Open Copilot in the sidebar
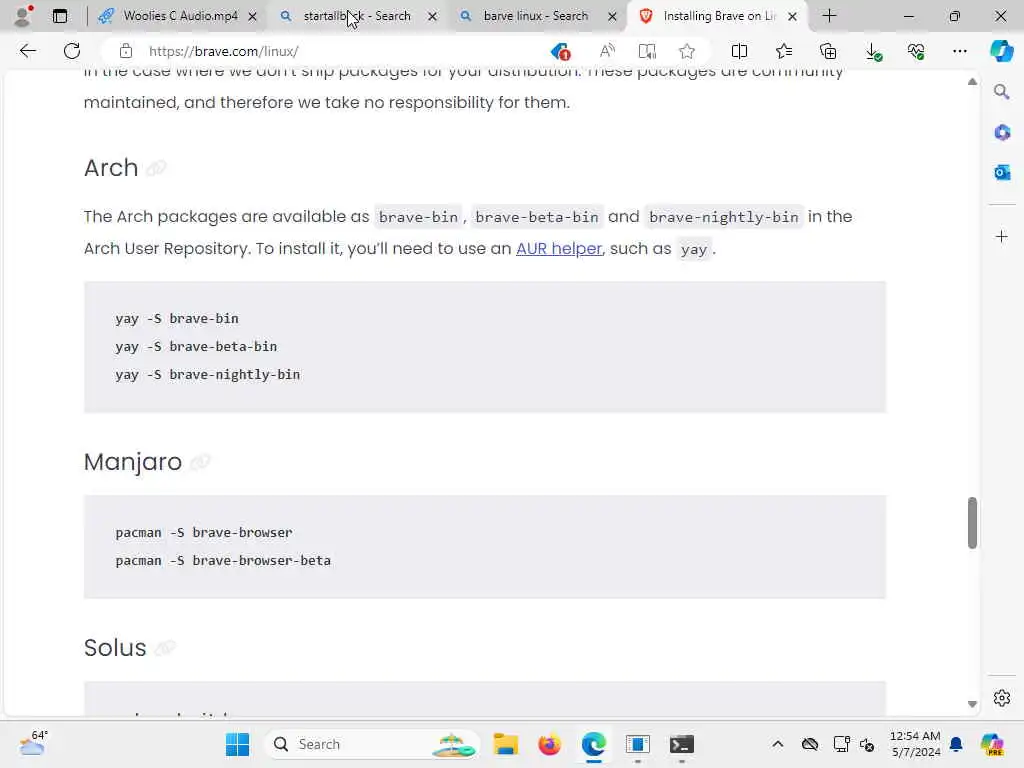 point(1001,51)
